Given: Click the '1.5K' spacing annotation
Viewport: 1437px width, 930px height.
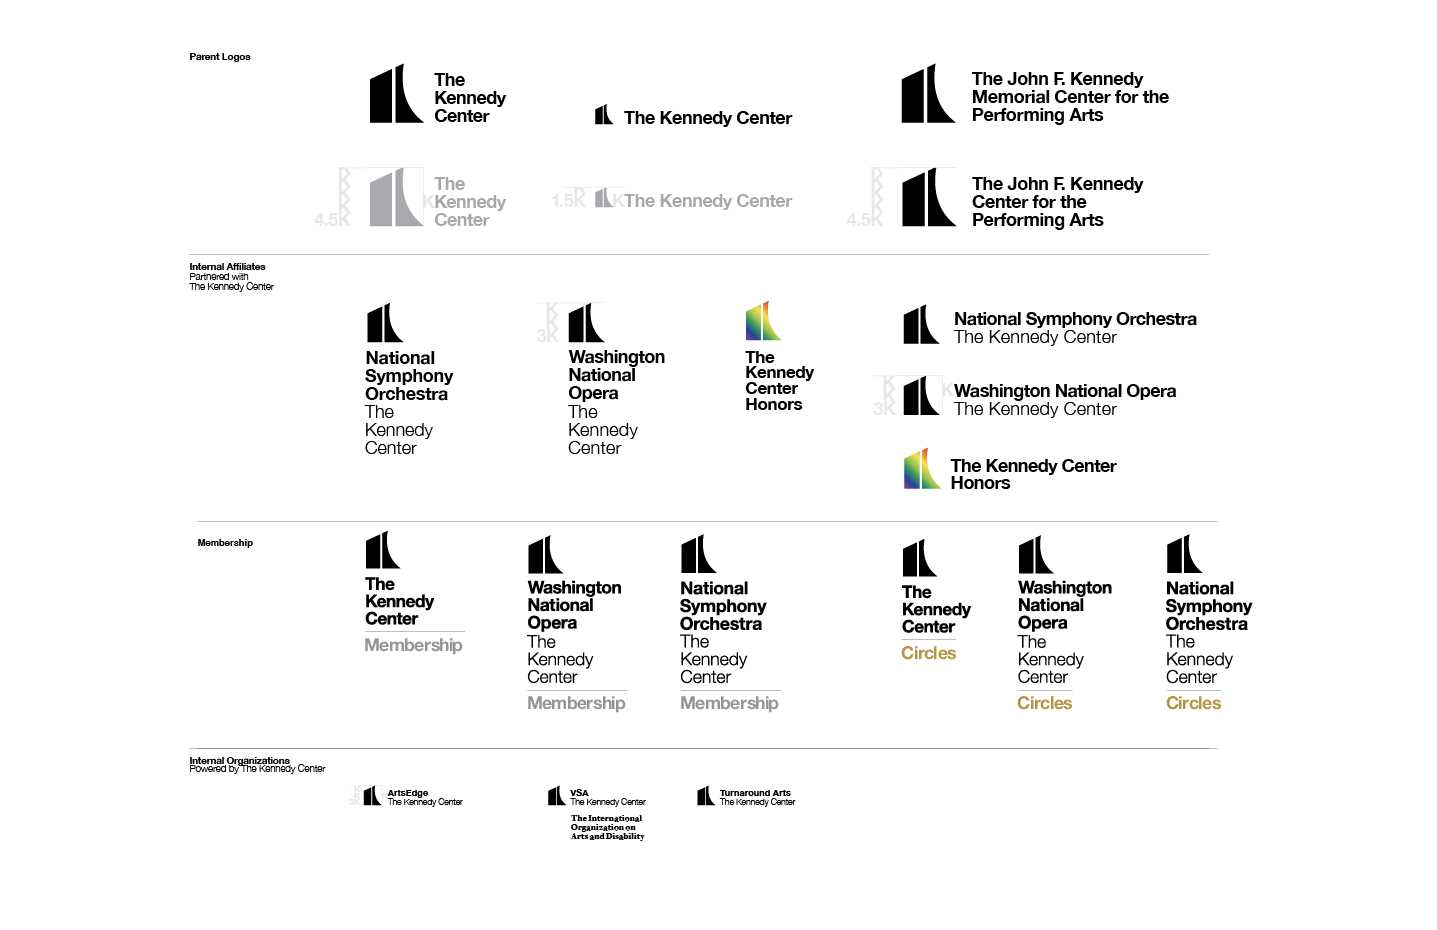Looking at the screenshot, I should (568, 200).
